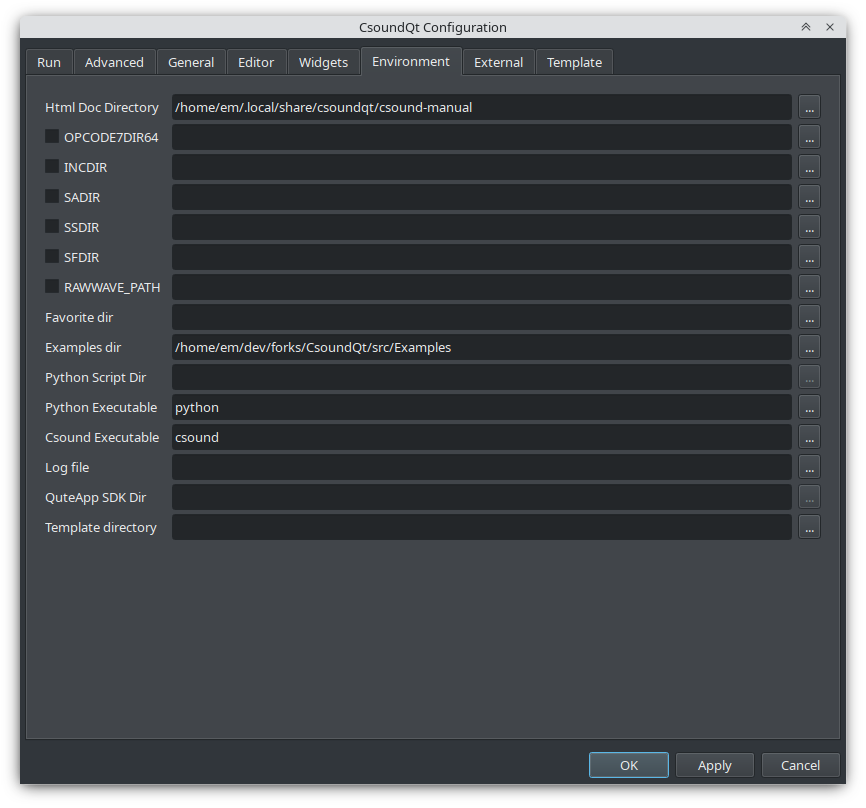Tick the SSDIR checkbox
866x808 pixels.
(x=52, y=226)
